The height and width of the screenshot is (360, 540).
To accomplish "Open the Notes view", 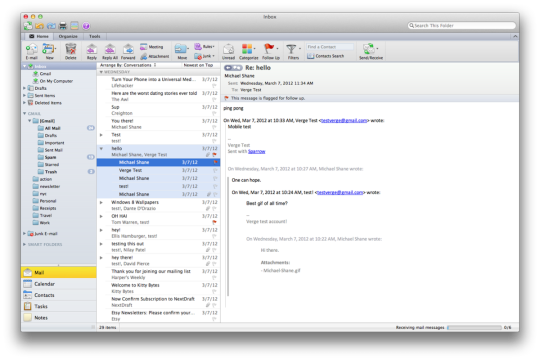I will pyautogui.click(x=59, y=318).
